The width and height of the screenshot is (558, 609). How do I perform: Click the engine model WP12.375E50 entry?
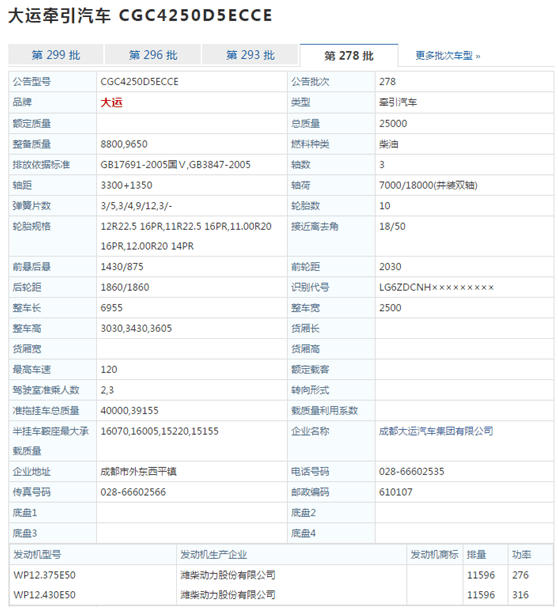[x=44, y=575]
